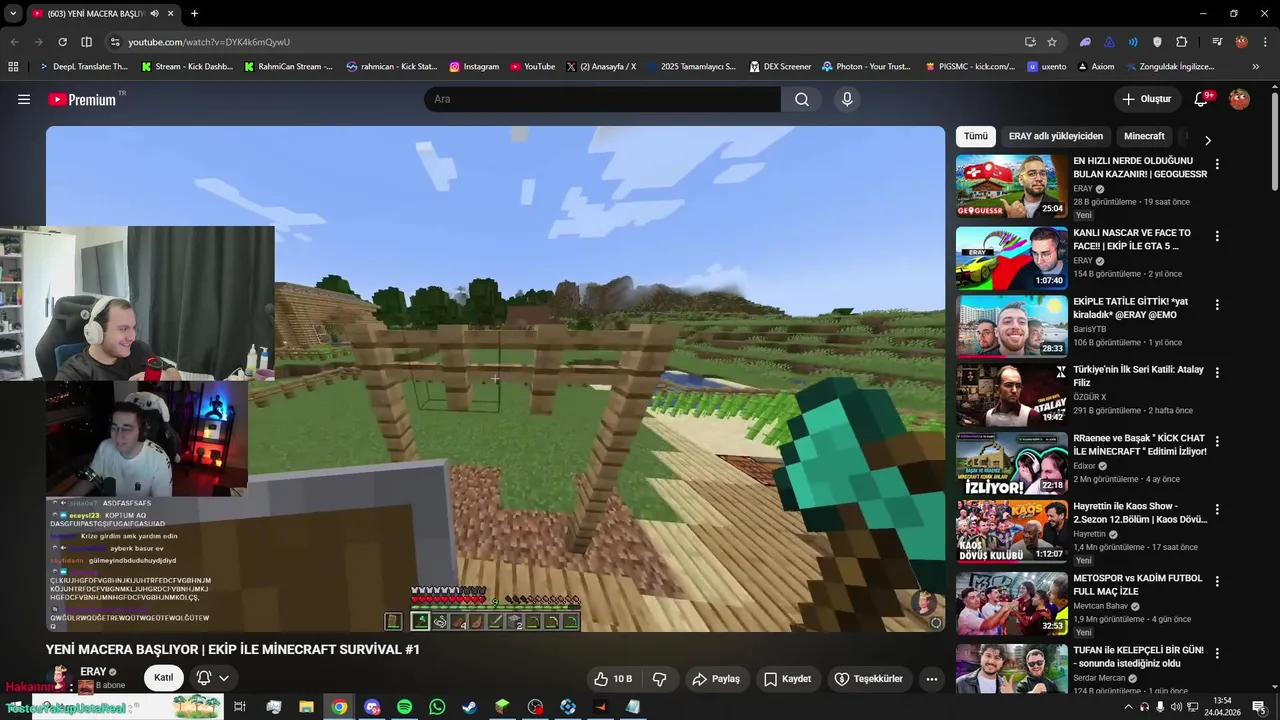Open options menu for Kaos Show video
This screenshot has height=720, width=1280.
point(1217,509)
